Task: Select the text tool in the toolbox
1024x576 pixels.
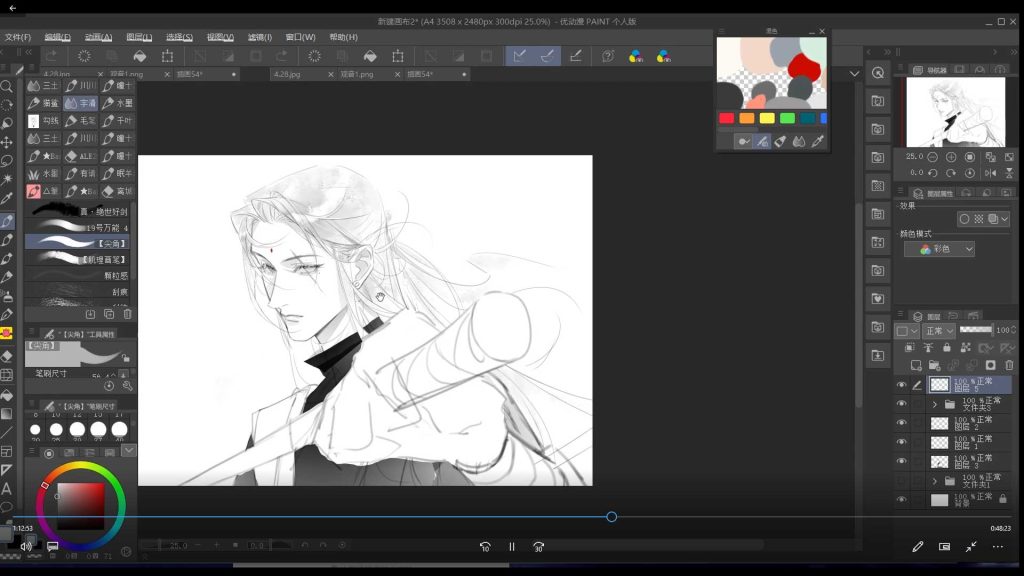Action: pos(7,488)
